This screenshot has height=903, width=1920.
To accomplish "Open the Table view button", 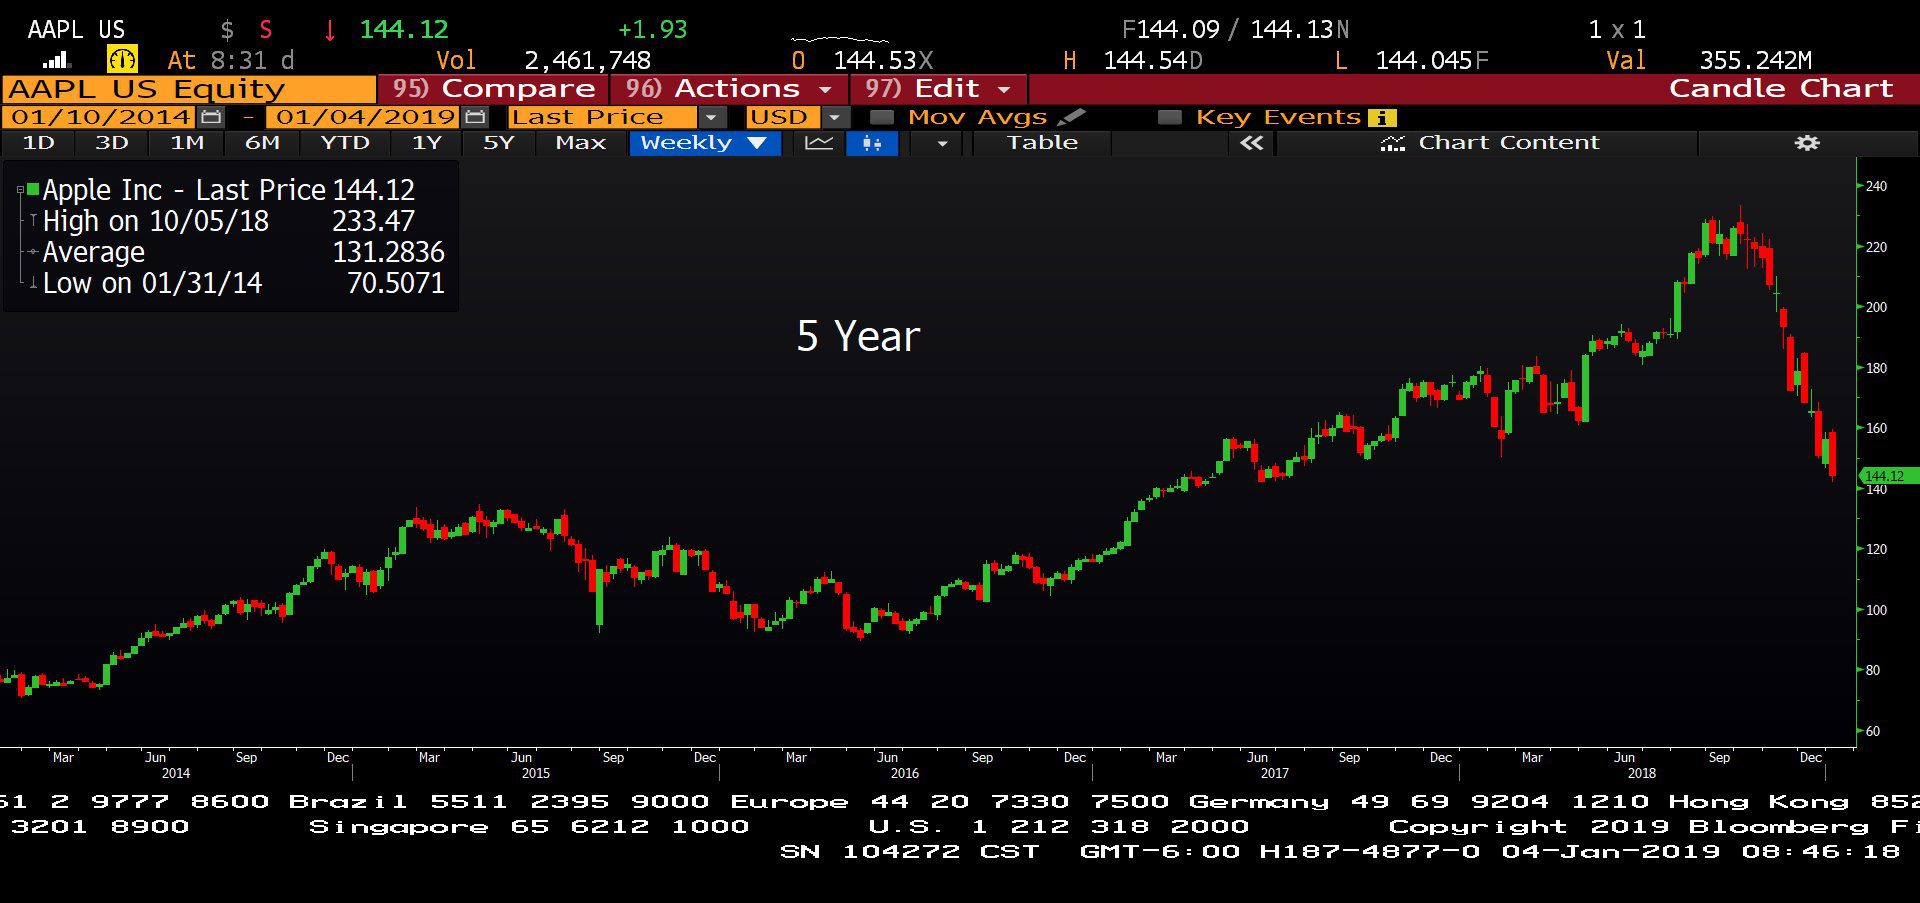I will pos(1042,143).
